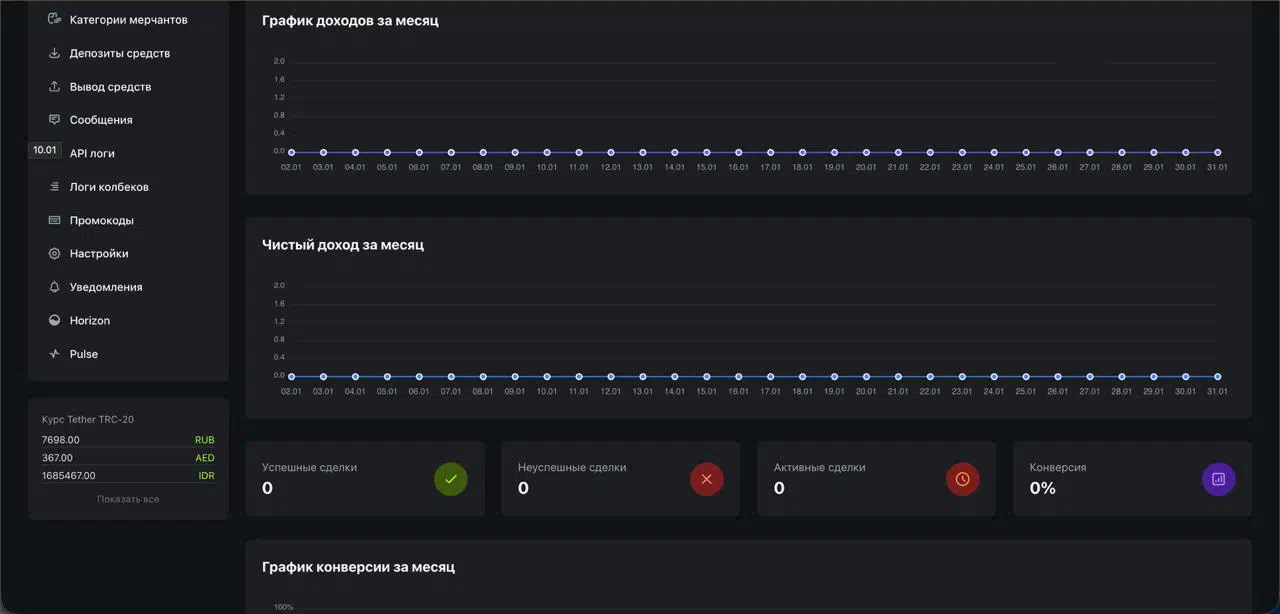Click the Pulse sparkle icon
This screenshot has height=614, width=1280.
click(x=55, y=354)
